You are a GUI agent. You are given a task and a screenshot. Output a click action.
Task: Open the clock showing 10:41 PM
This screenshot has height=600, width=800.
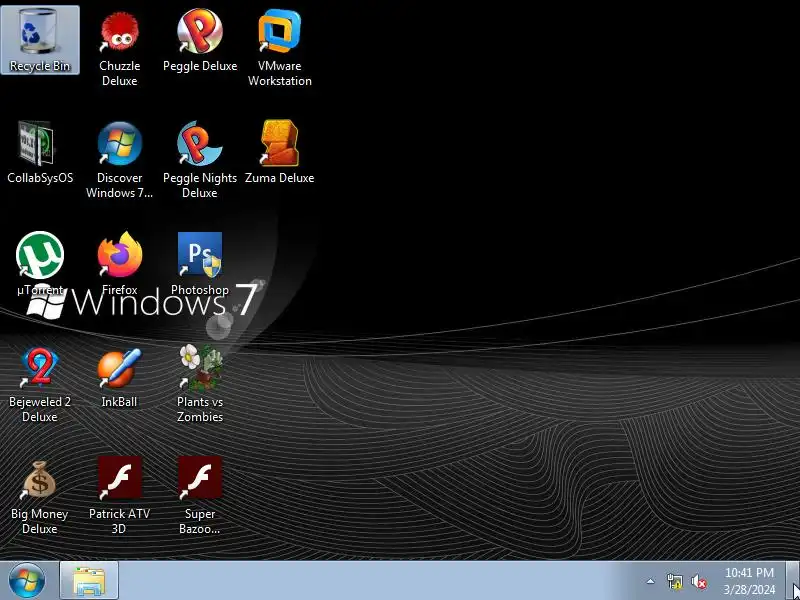pyautogui.click(x=749, y=581)
